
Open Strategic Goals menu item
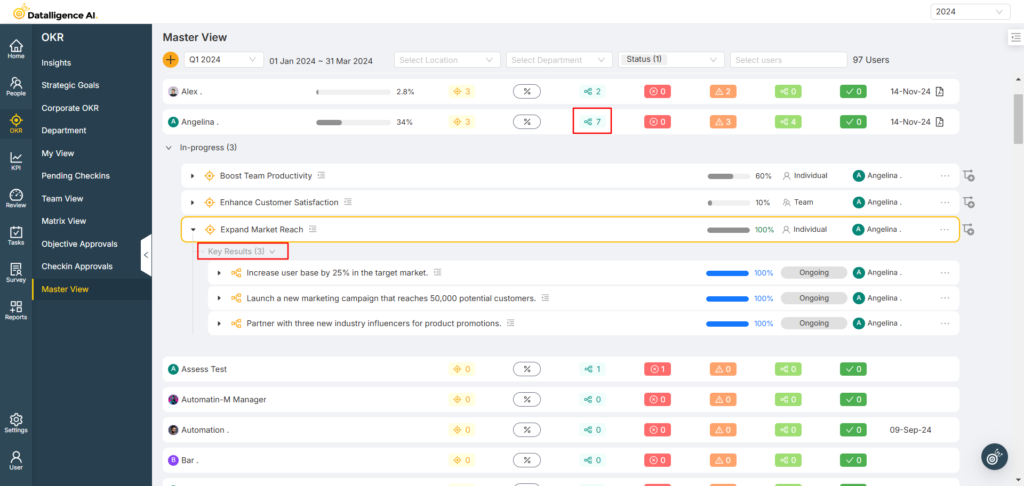coord(71,85)
